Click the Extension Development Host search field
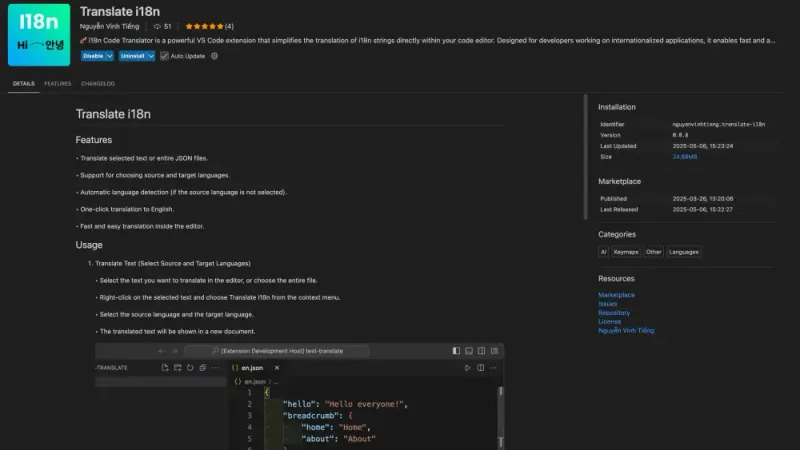Viewport: 800px width, 450px height. (277, 351)
